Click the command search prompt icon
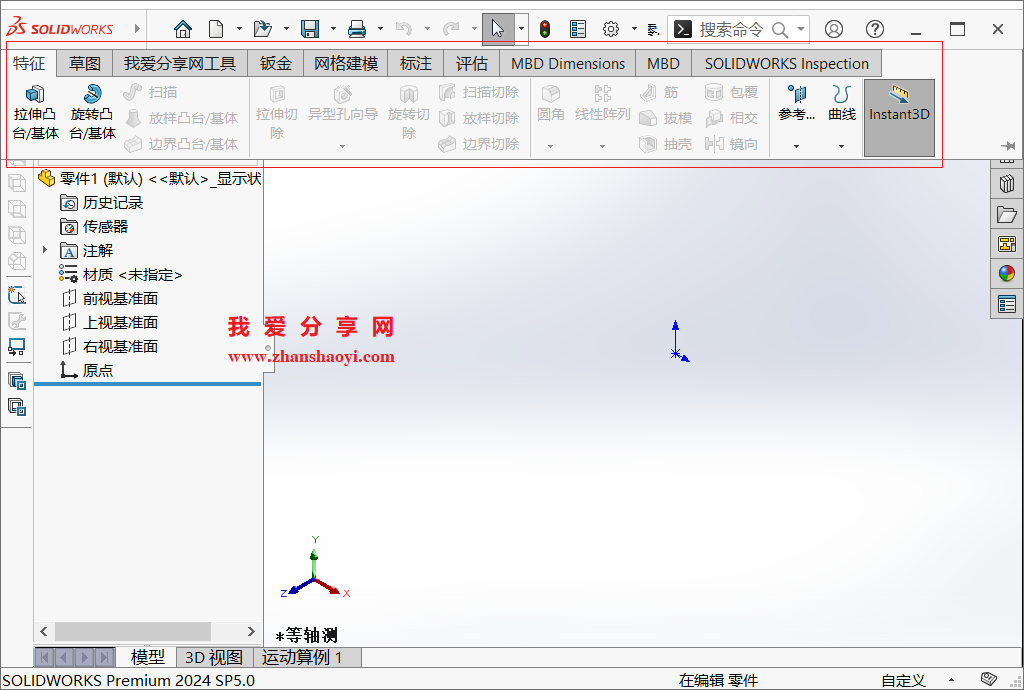 682,29
